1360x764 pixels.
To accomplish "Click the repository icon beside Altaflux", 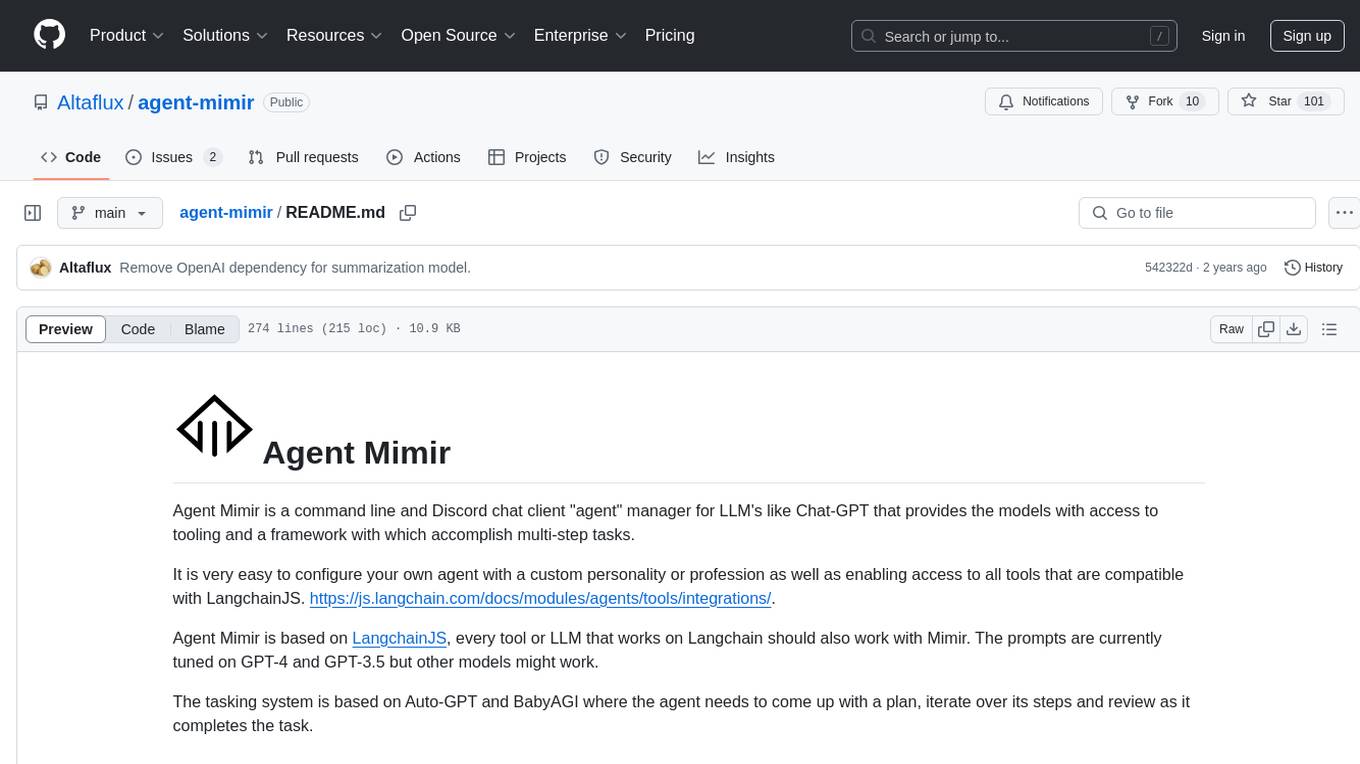I will coord(41,102).
